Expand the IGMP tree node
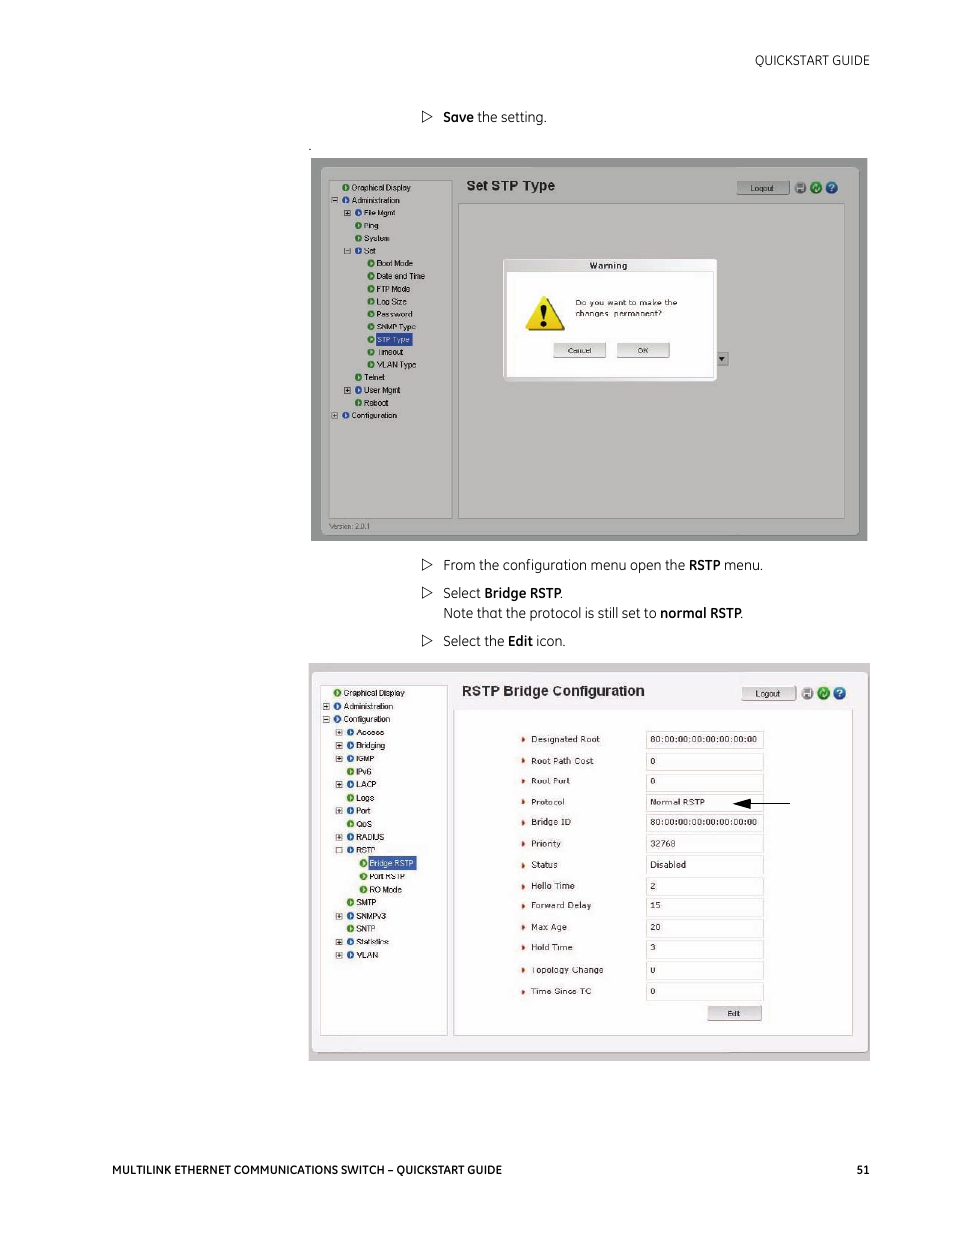Screen dimensions: 954x1235 339,759
